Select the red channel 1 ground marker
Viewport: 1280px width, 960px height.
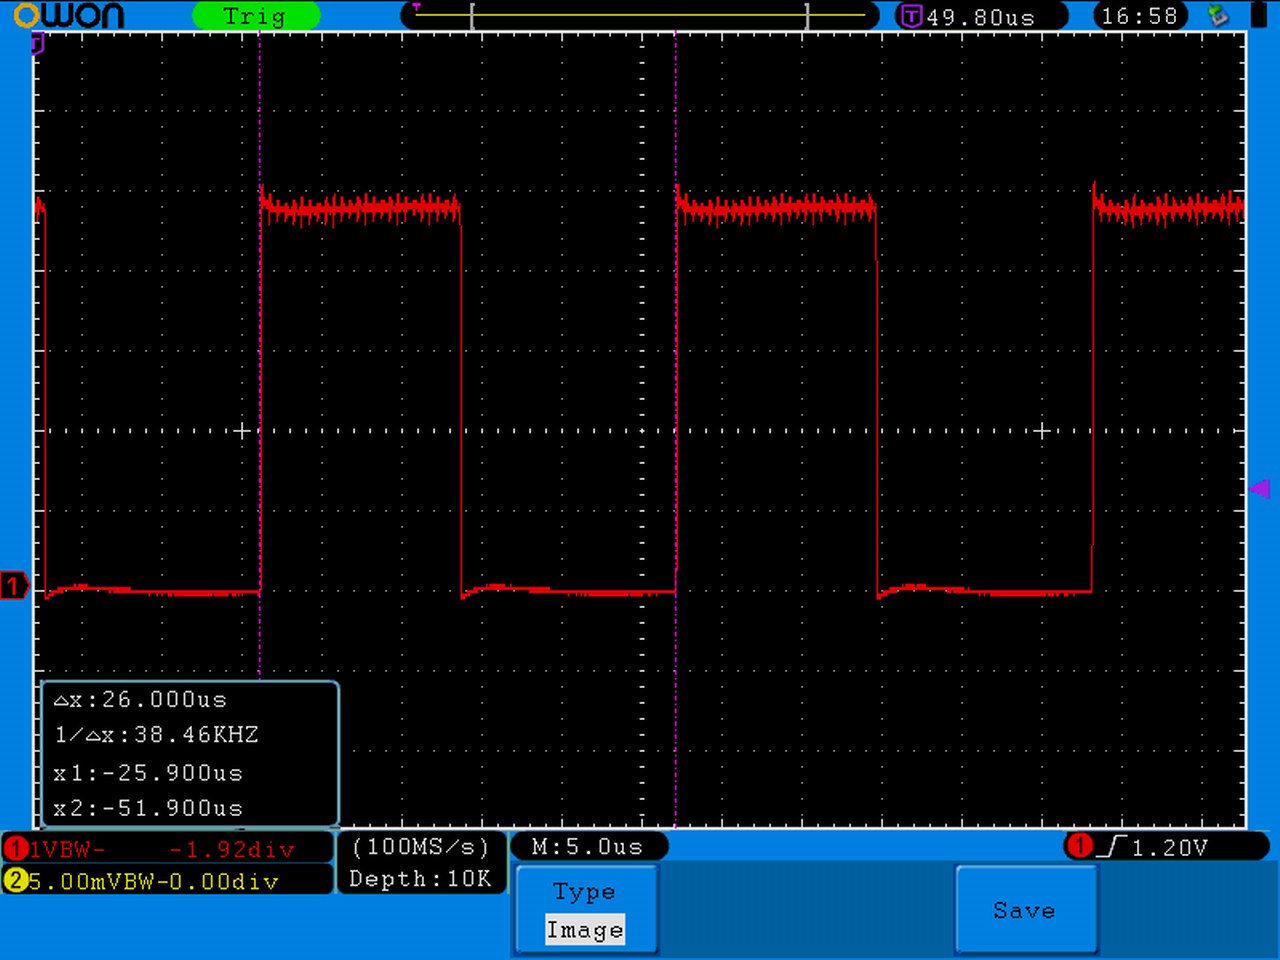click(x=14, y=585)
